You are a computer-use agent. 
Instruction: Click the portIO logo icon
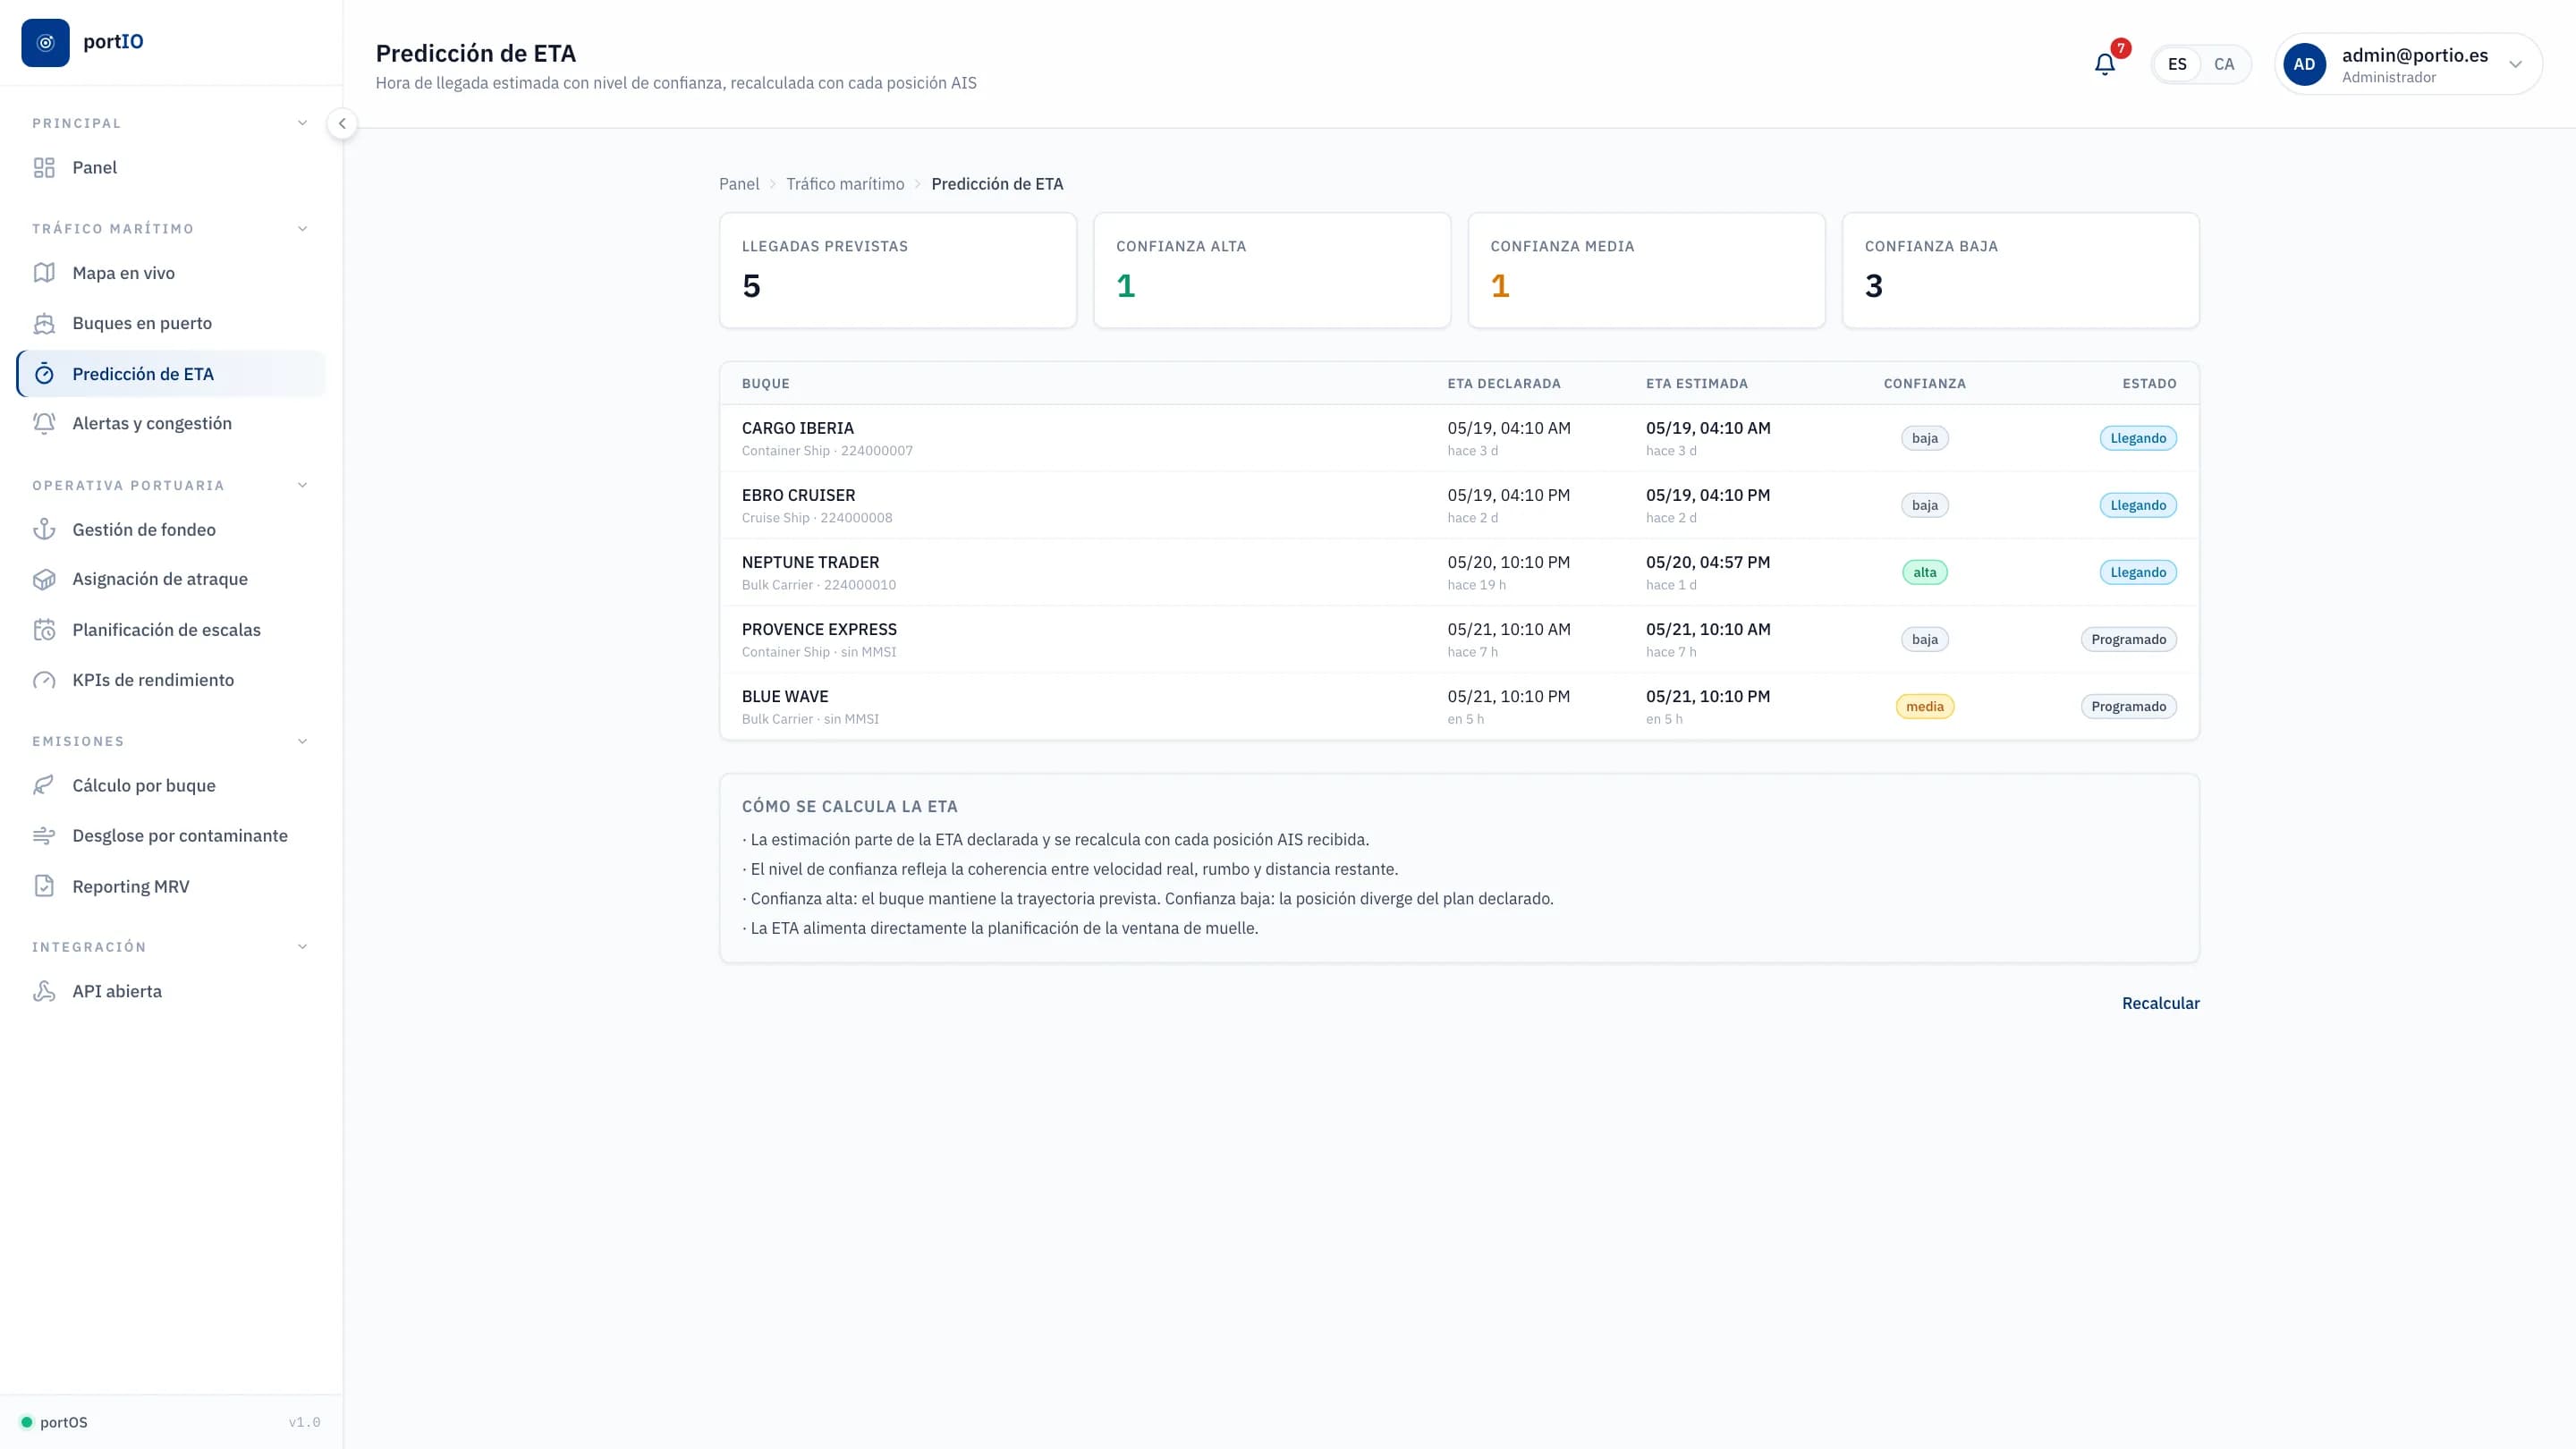point(45,42)
